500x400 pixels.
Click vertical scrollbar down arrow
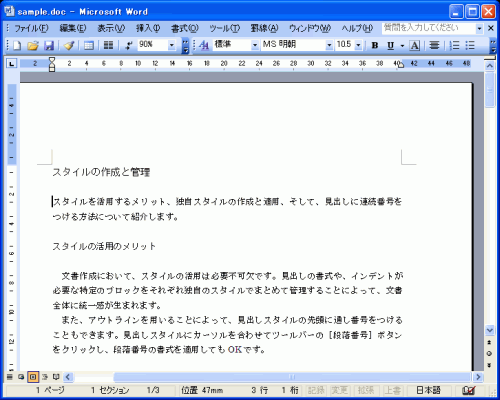[489, 330]
